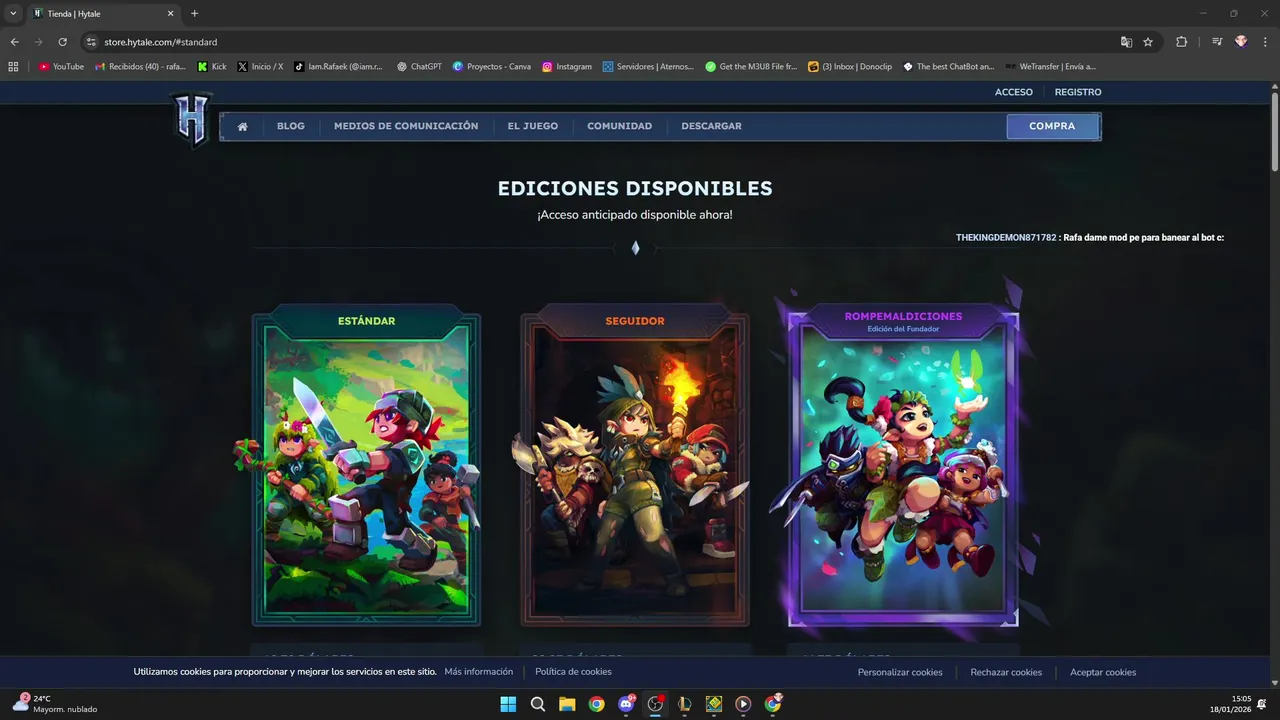
Task: Open the Inbox | Donoclip bookmark
Action: (849, 67)
